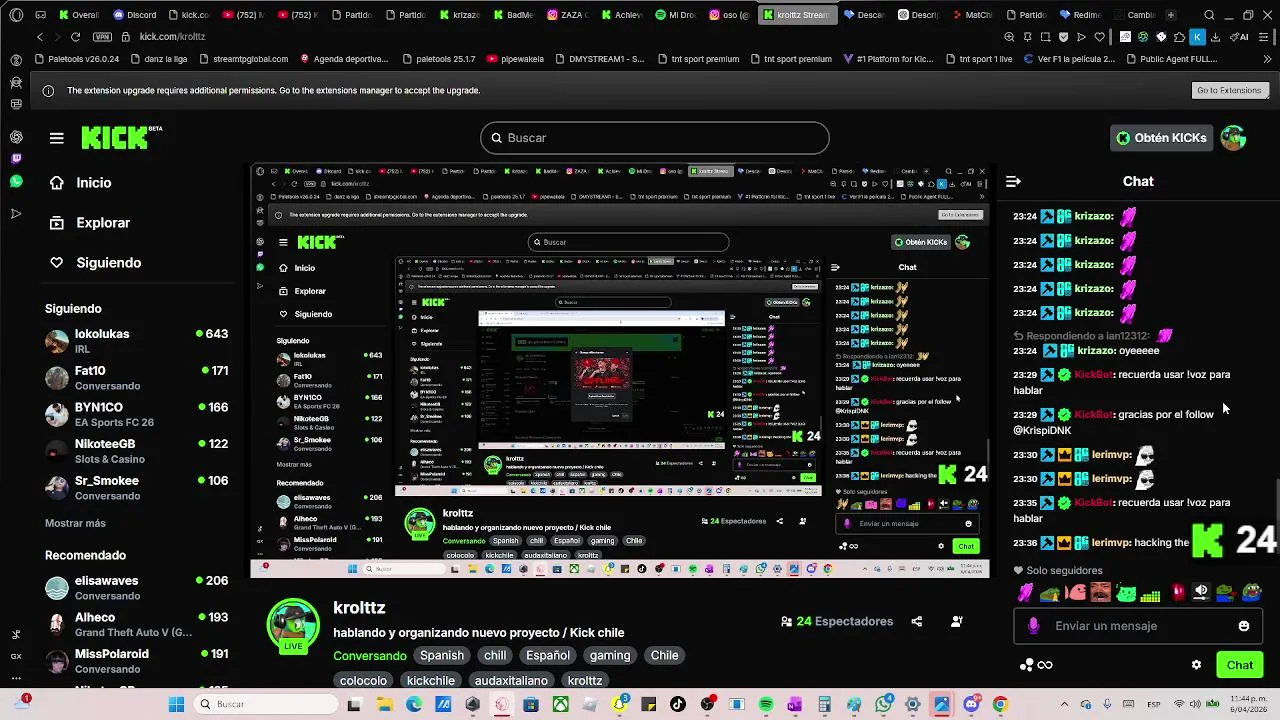Toggle the VPN badge in address bar
This screenshot has height=720, width=1280.
tap(103, 37)
